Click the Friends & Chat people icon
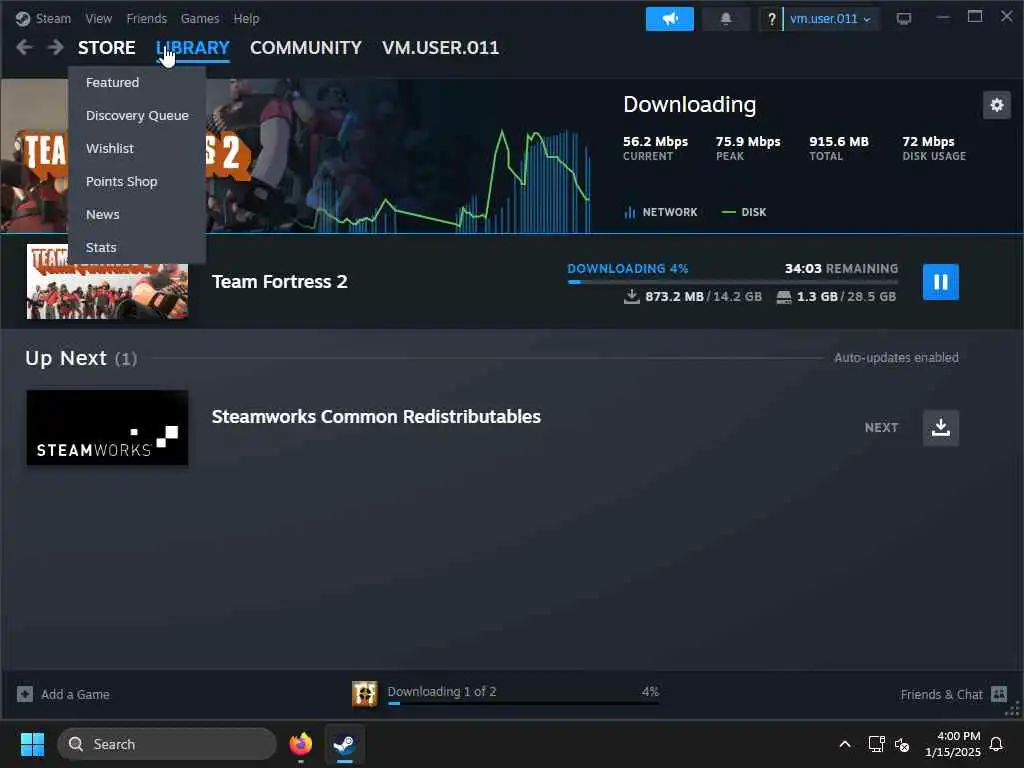The image size is (1024, 768). [x=999, y=694]
